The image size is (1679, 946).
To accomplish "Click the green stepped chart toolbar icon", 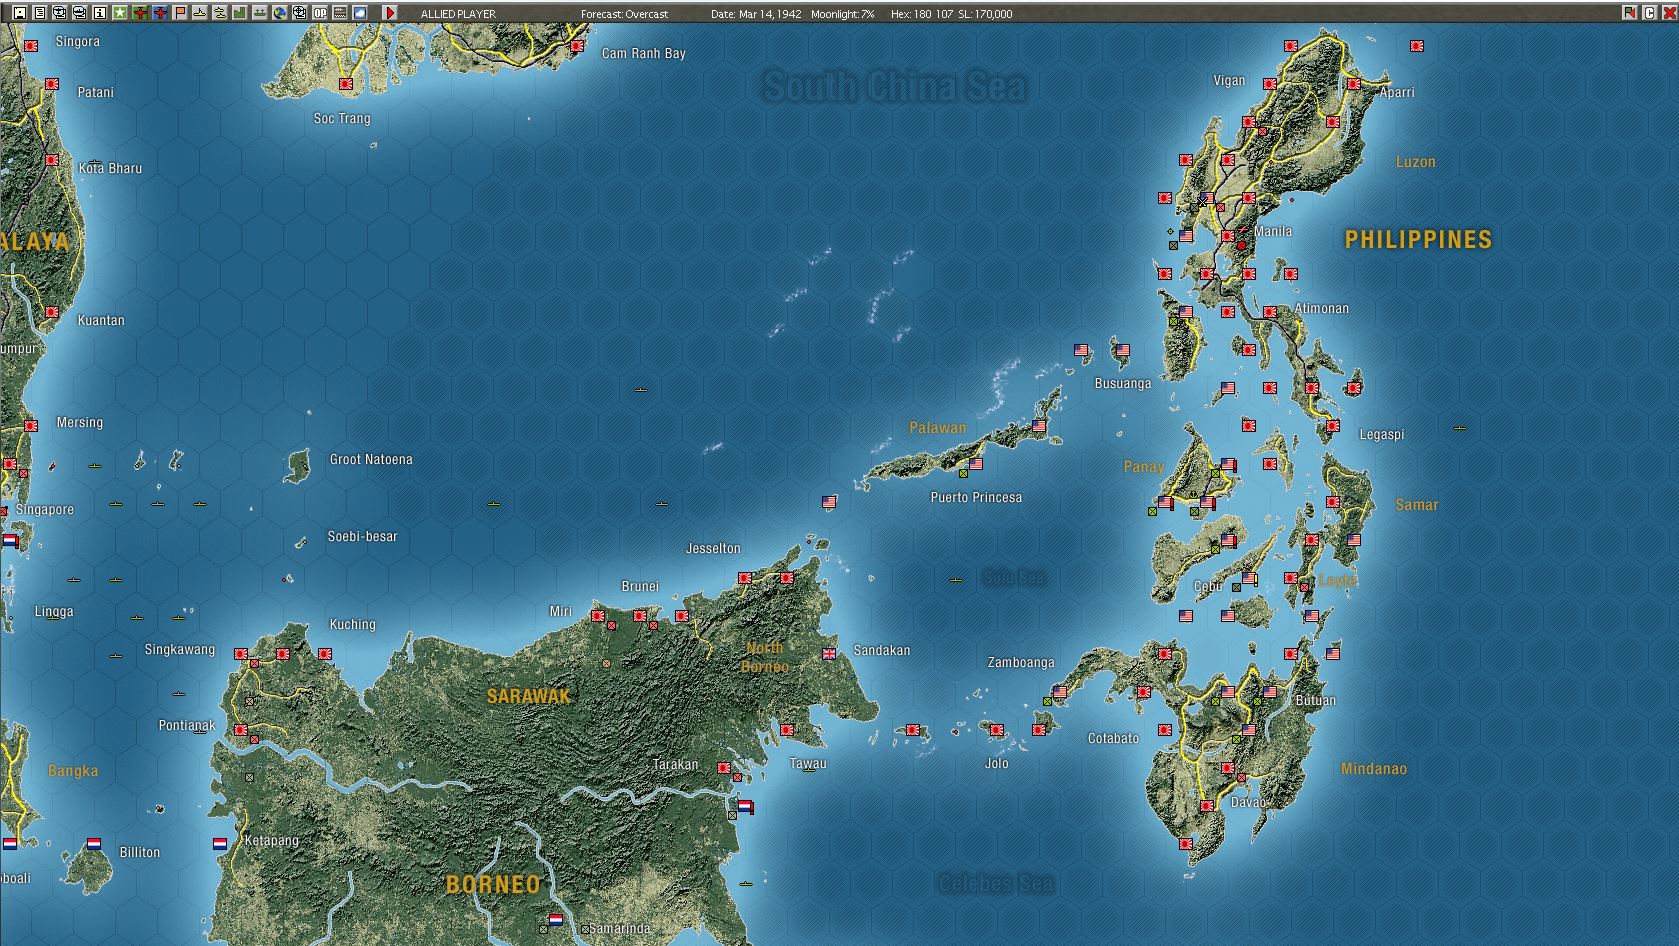I will click(240, 13).
